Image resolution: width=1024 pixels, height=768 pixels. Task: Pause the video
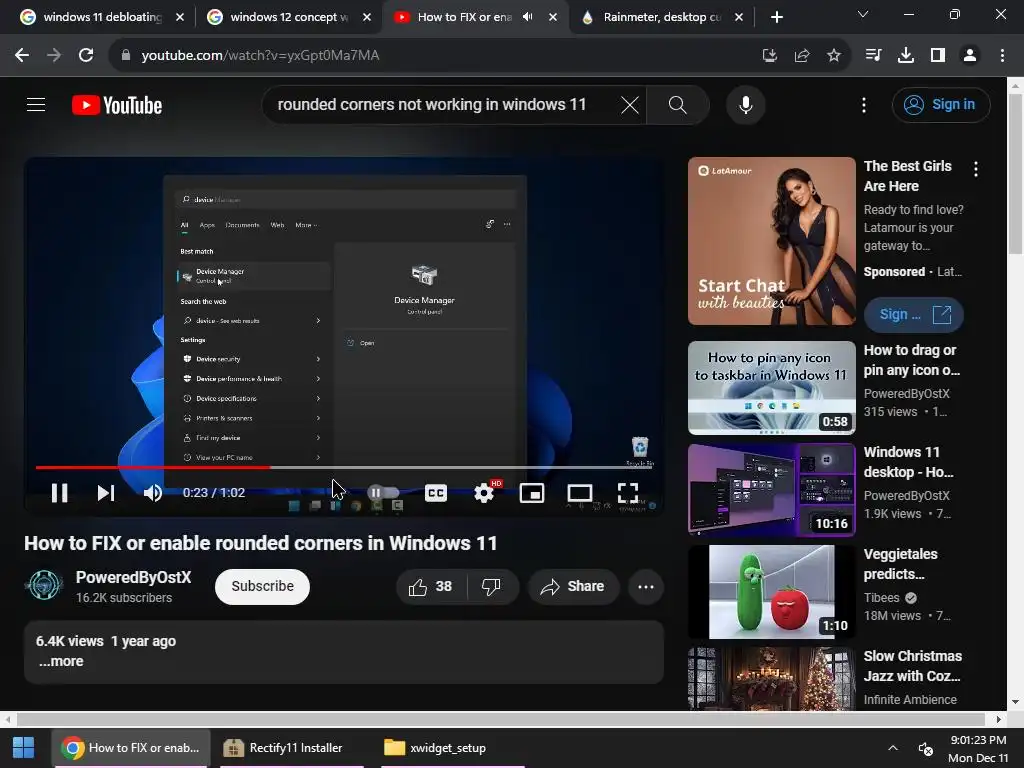[59, 492]
